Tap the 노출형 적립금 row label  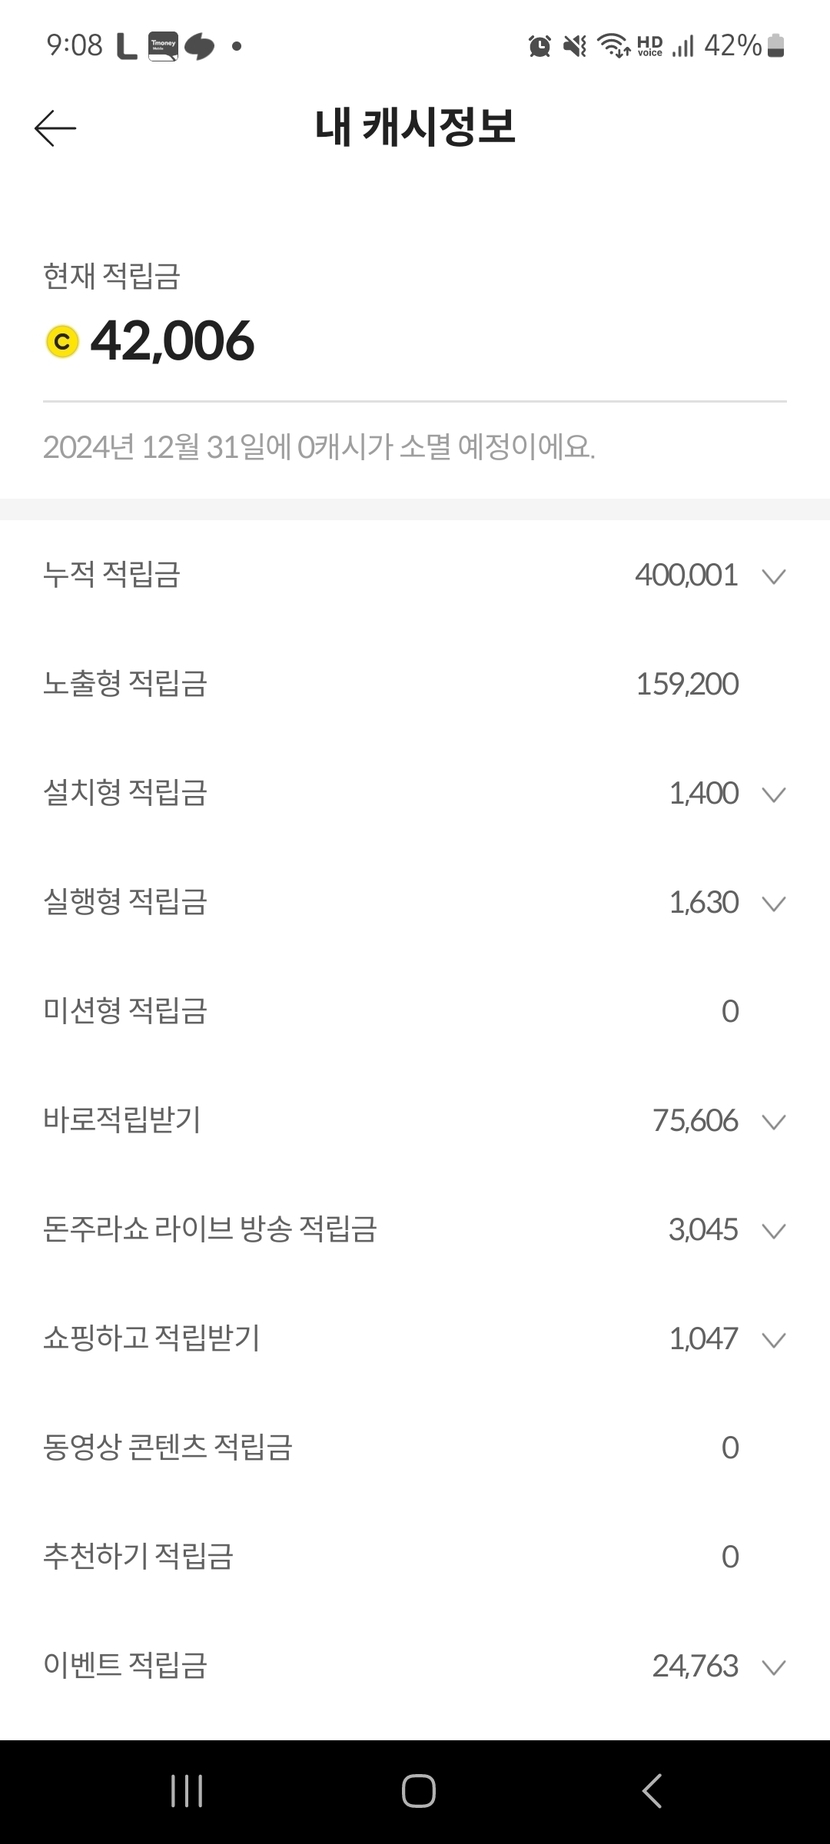(125, 684)
